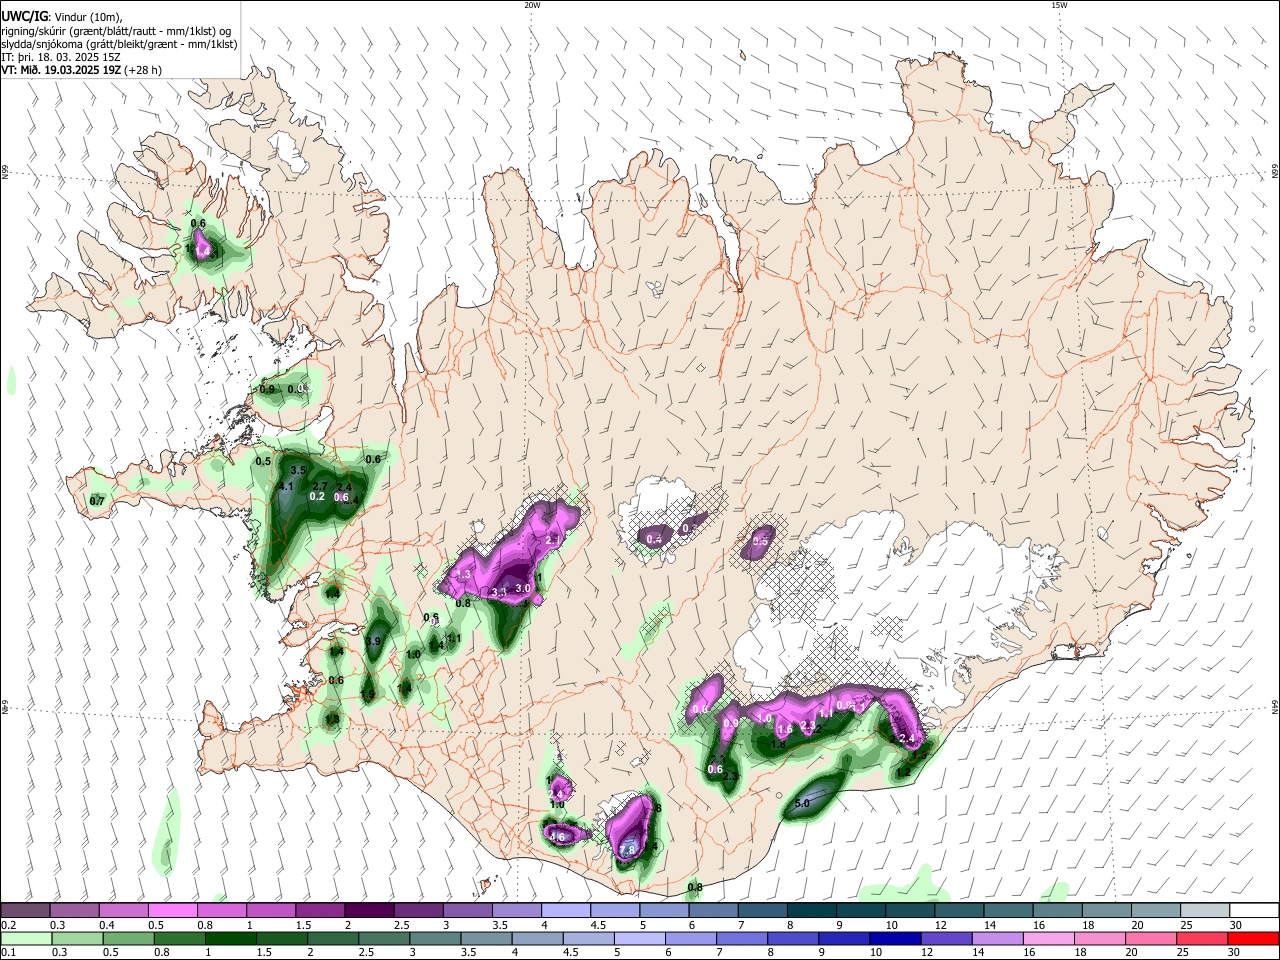Image resolution: width=1280 pixels, height=960 pixels.
Task: Click the lilac 14 rain legend swatch
Action: pyautogui.click(x=996, y=938)
